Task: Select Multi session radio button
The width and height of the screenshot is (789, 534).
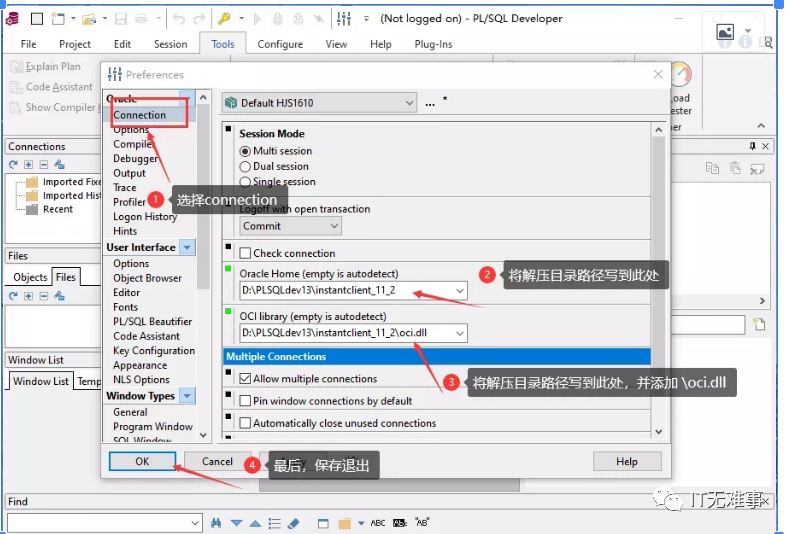Action: pyautogui.click(x=245, y=151)
